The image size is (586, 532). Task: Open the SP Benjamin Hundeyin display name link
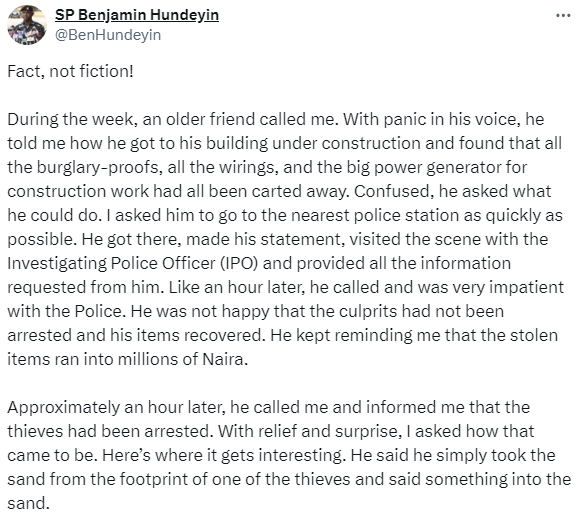coord(137,15)
